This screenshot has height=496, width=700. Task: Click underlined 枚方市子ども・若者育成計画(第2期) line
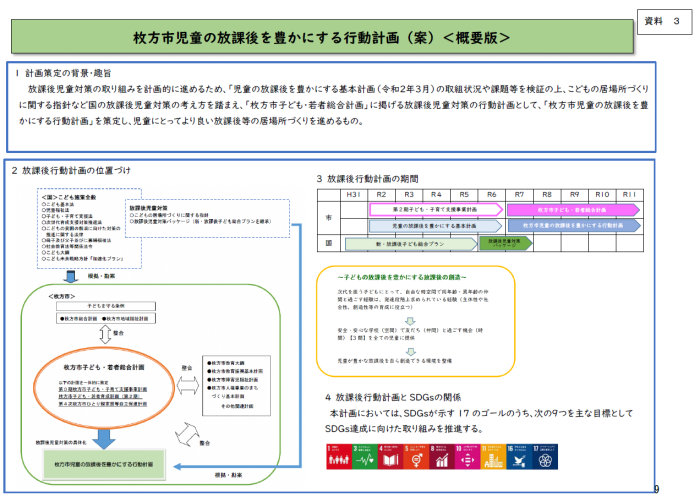tap(100, 397)
